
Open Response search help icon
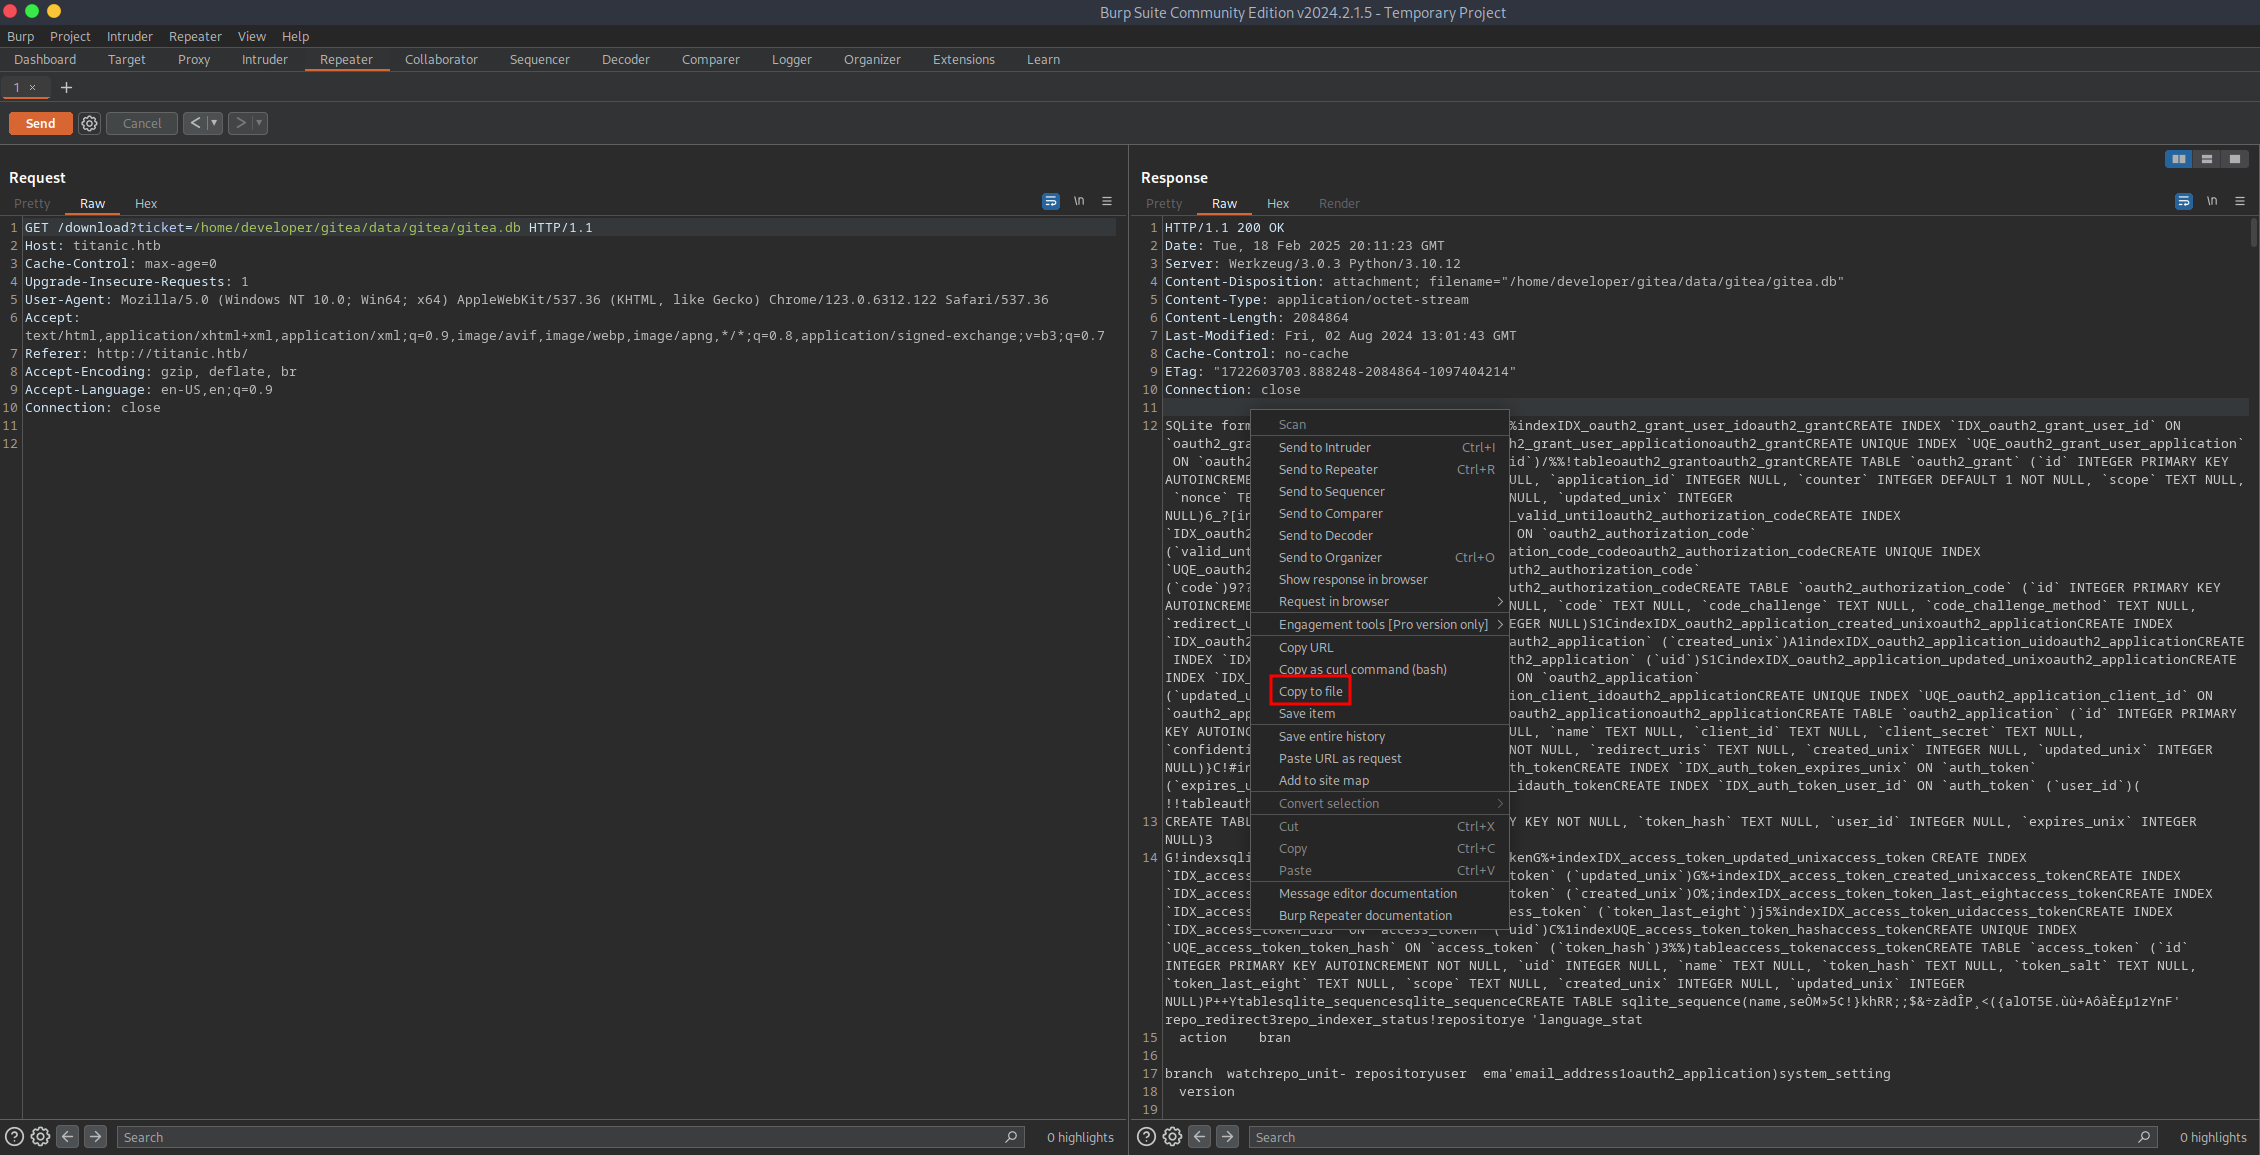(x=1147, y=1136)
